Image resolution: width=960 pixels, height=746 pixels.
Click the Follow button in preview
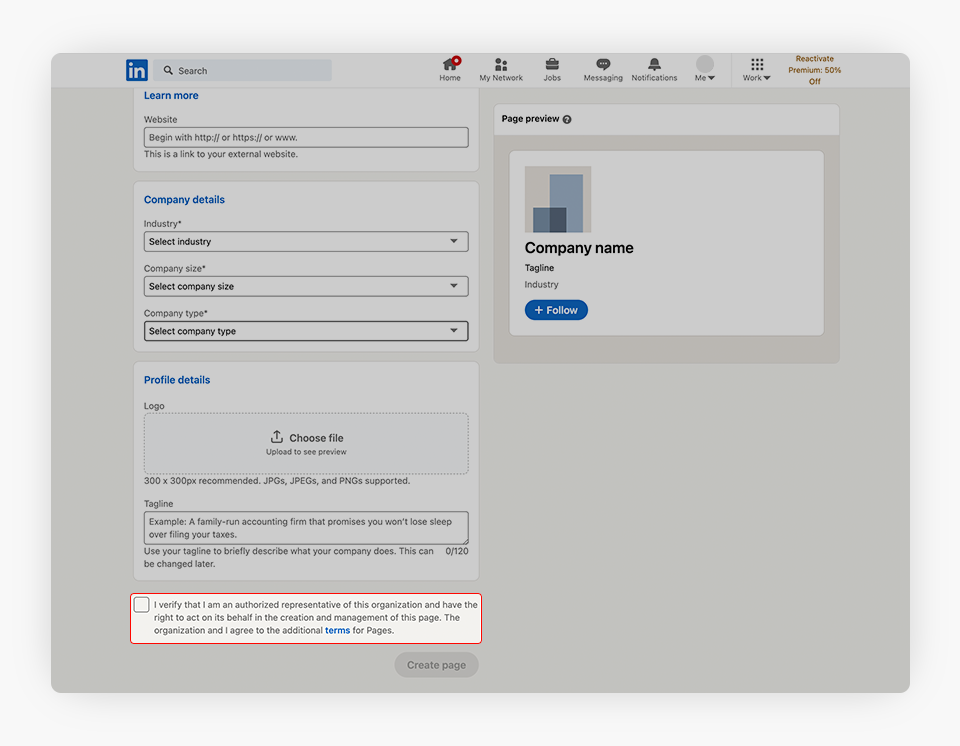coord(556,310)
